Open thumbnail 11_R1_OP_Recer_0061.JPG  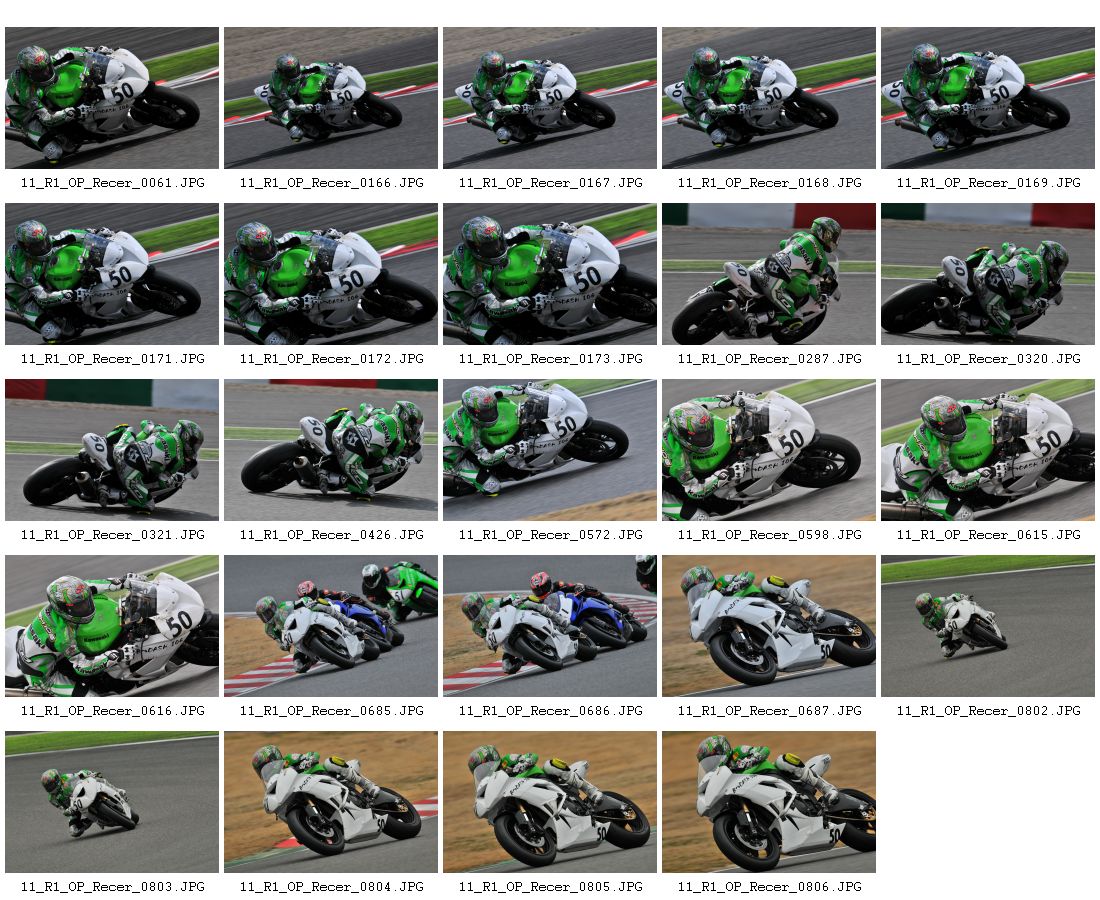pyautogui.click(x=112, y=98)
